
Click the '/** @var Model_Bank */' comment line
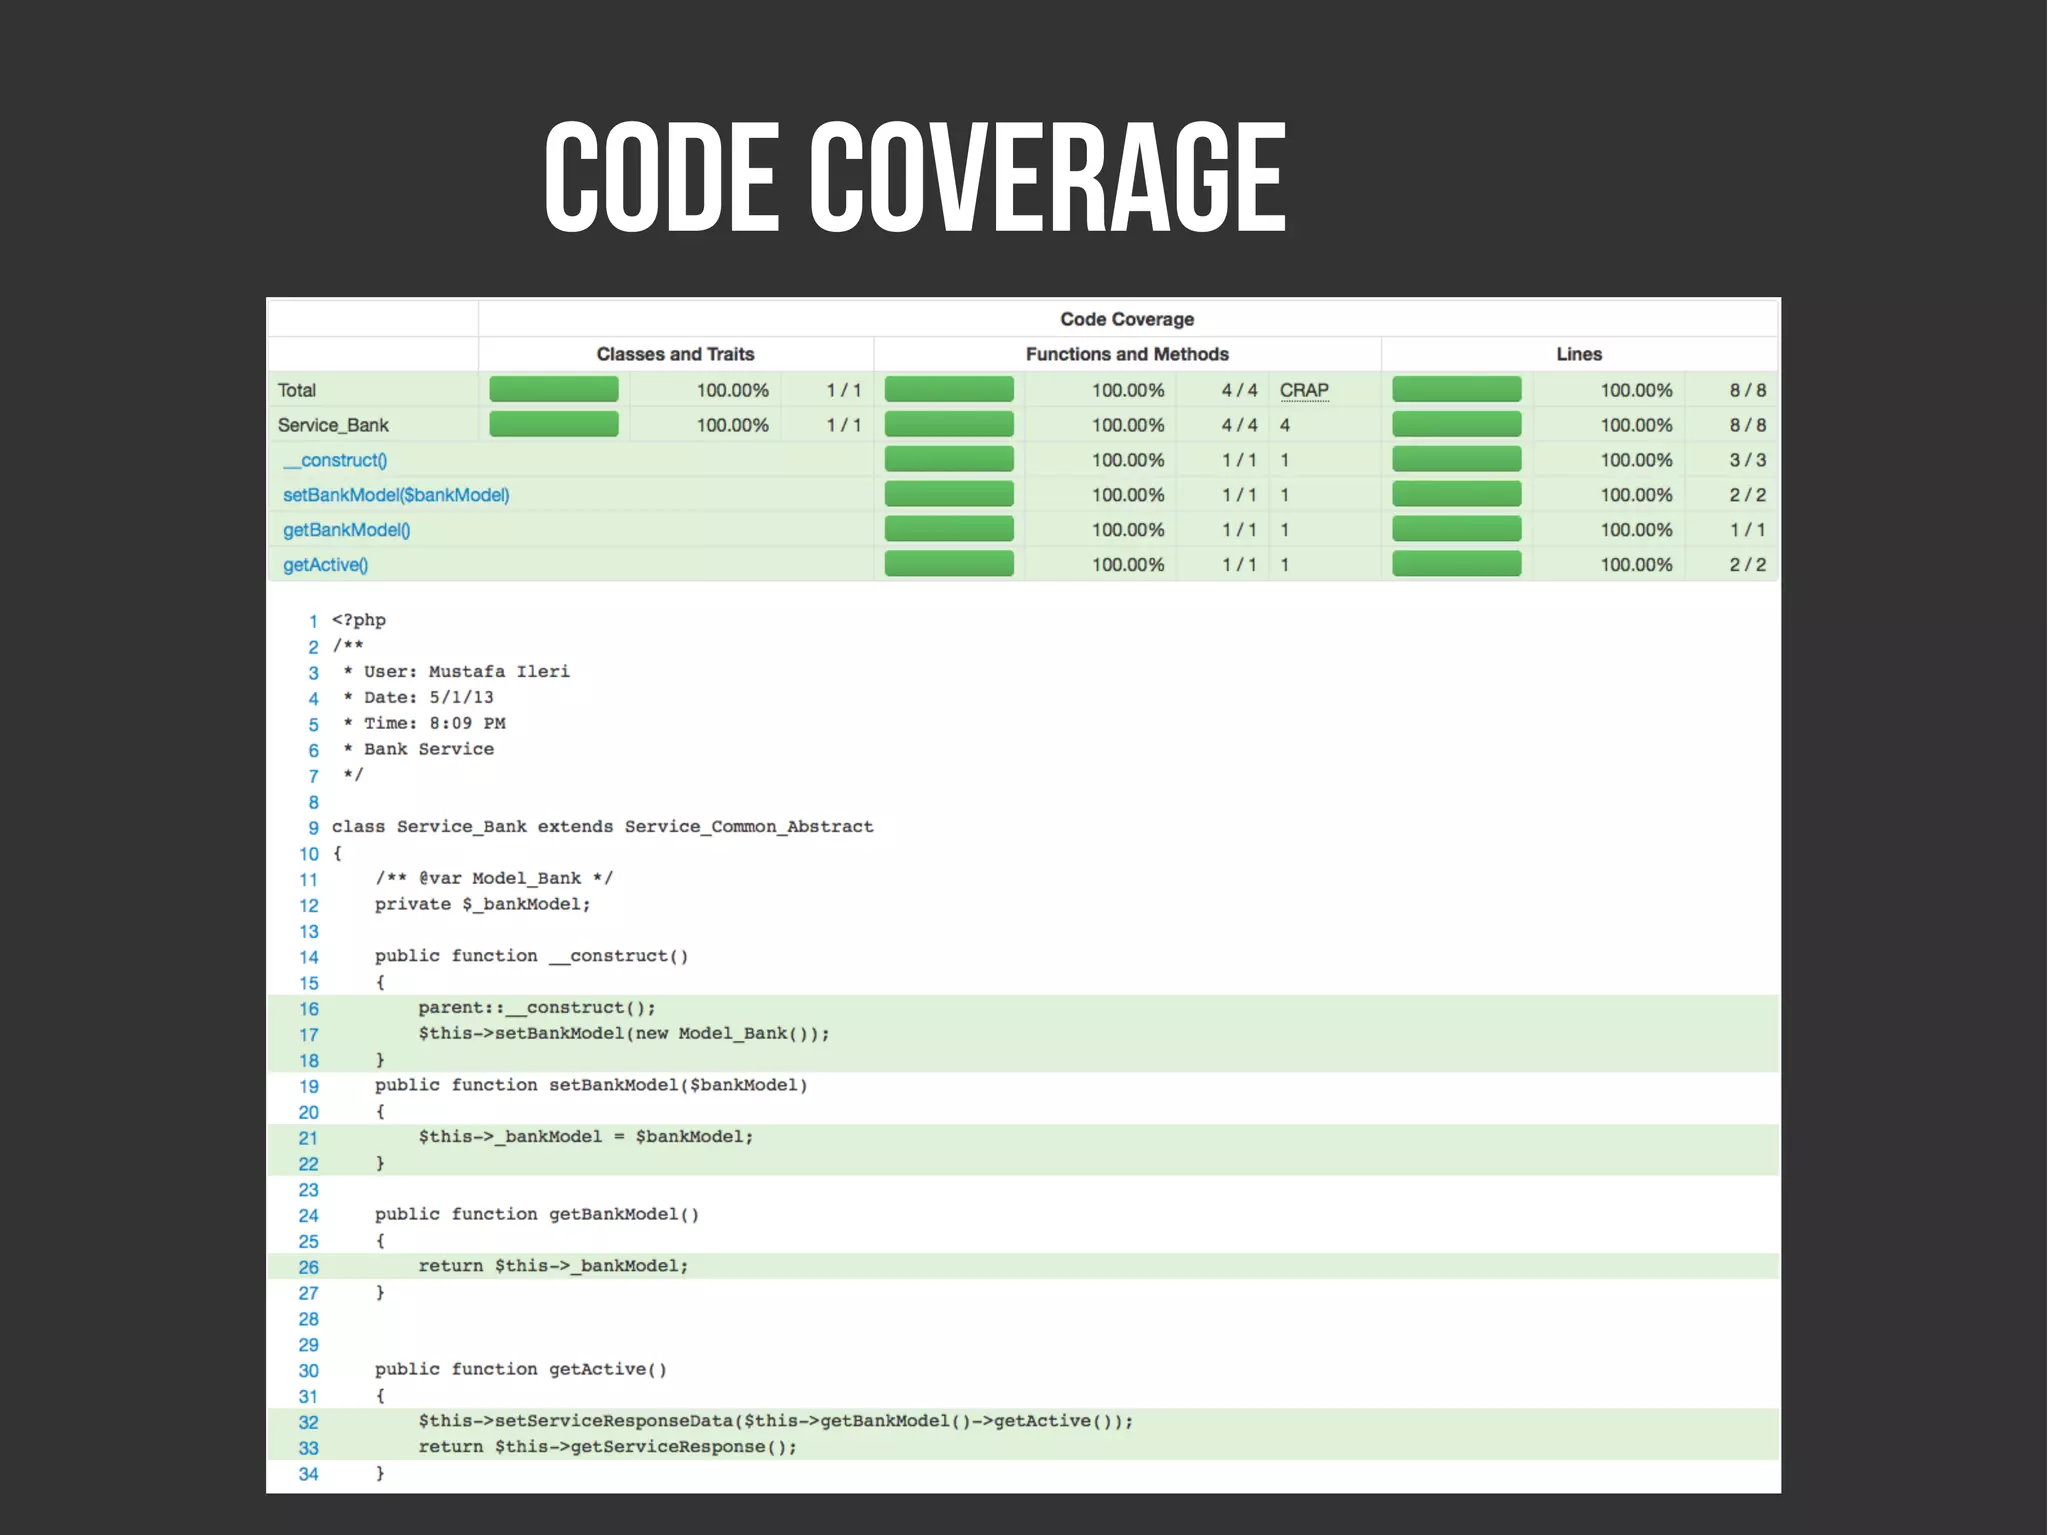point(494,878)
